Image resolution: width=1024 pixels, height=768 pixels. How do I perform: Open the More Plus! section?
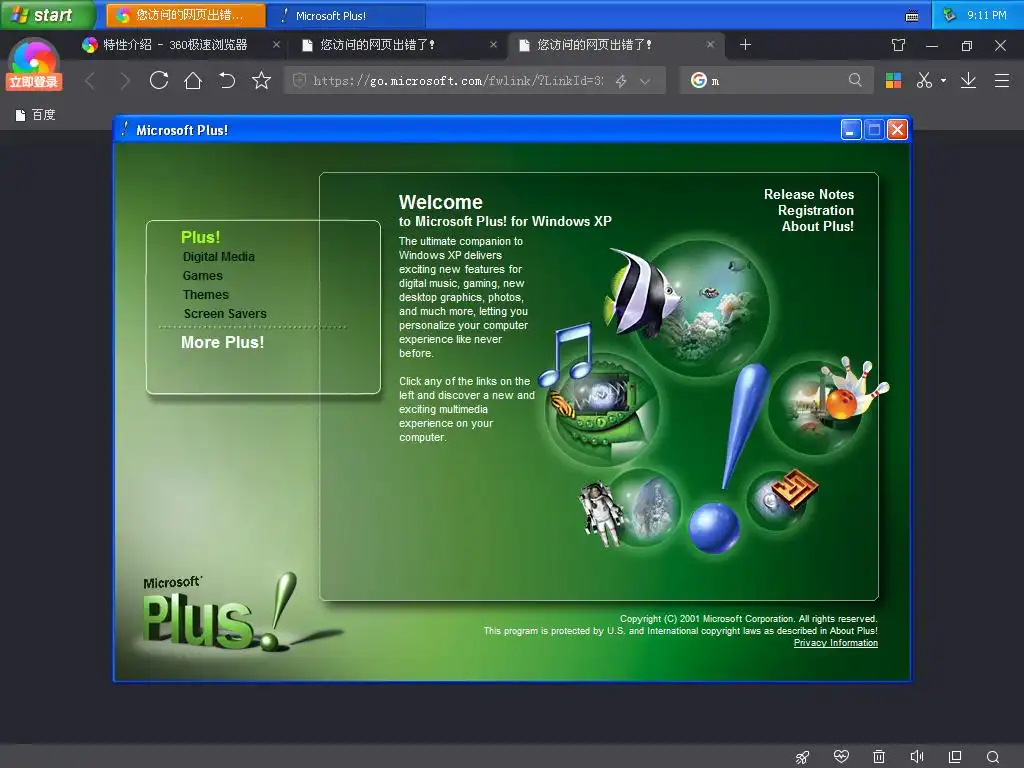pyautogui.click(x=223, y=342)
